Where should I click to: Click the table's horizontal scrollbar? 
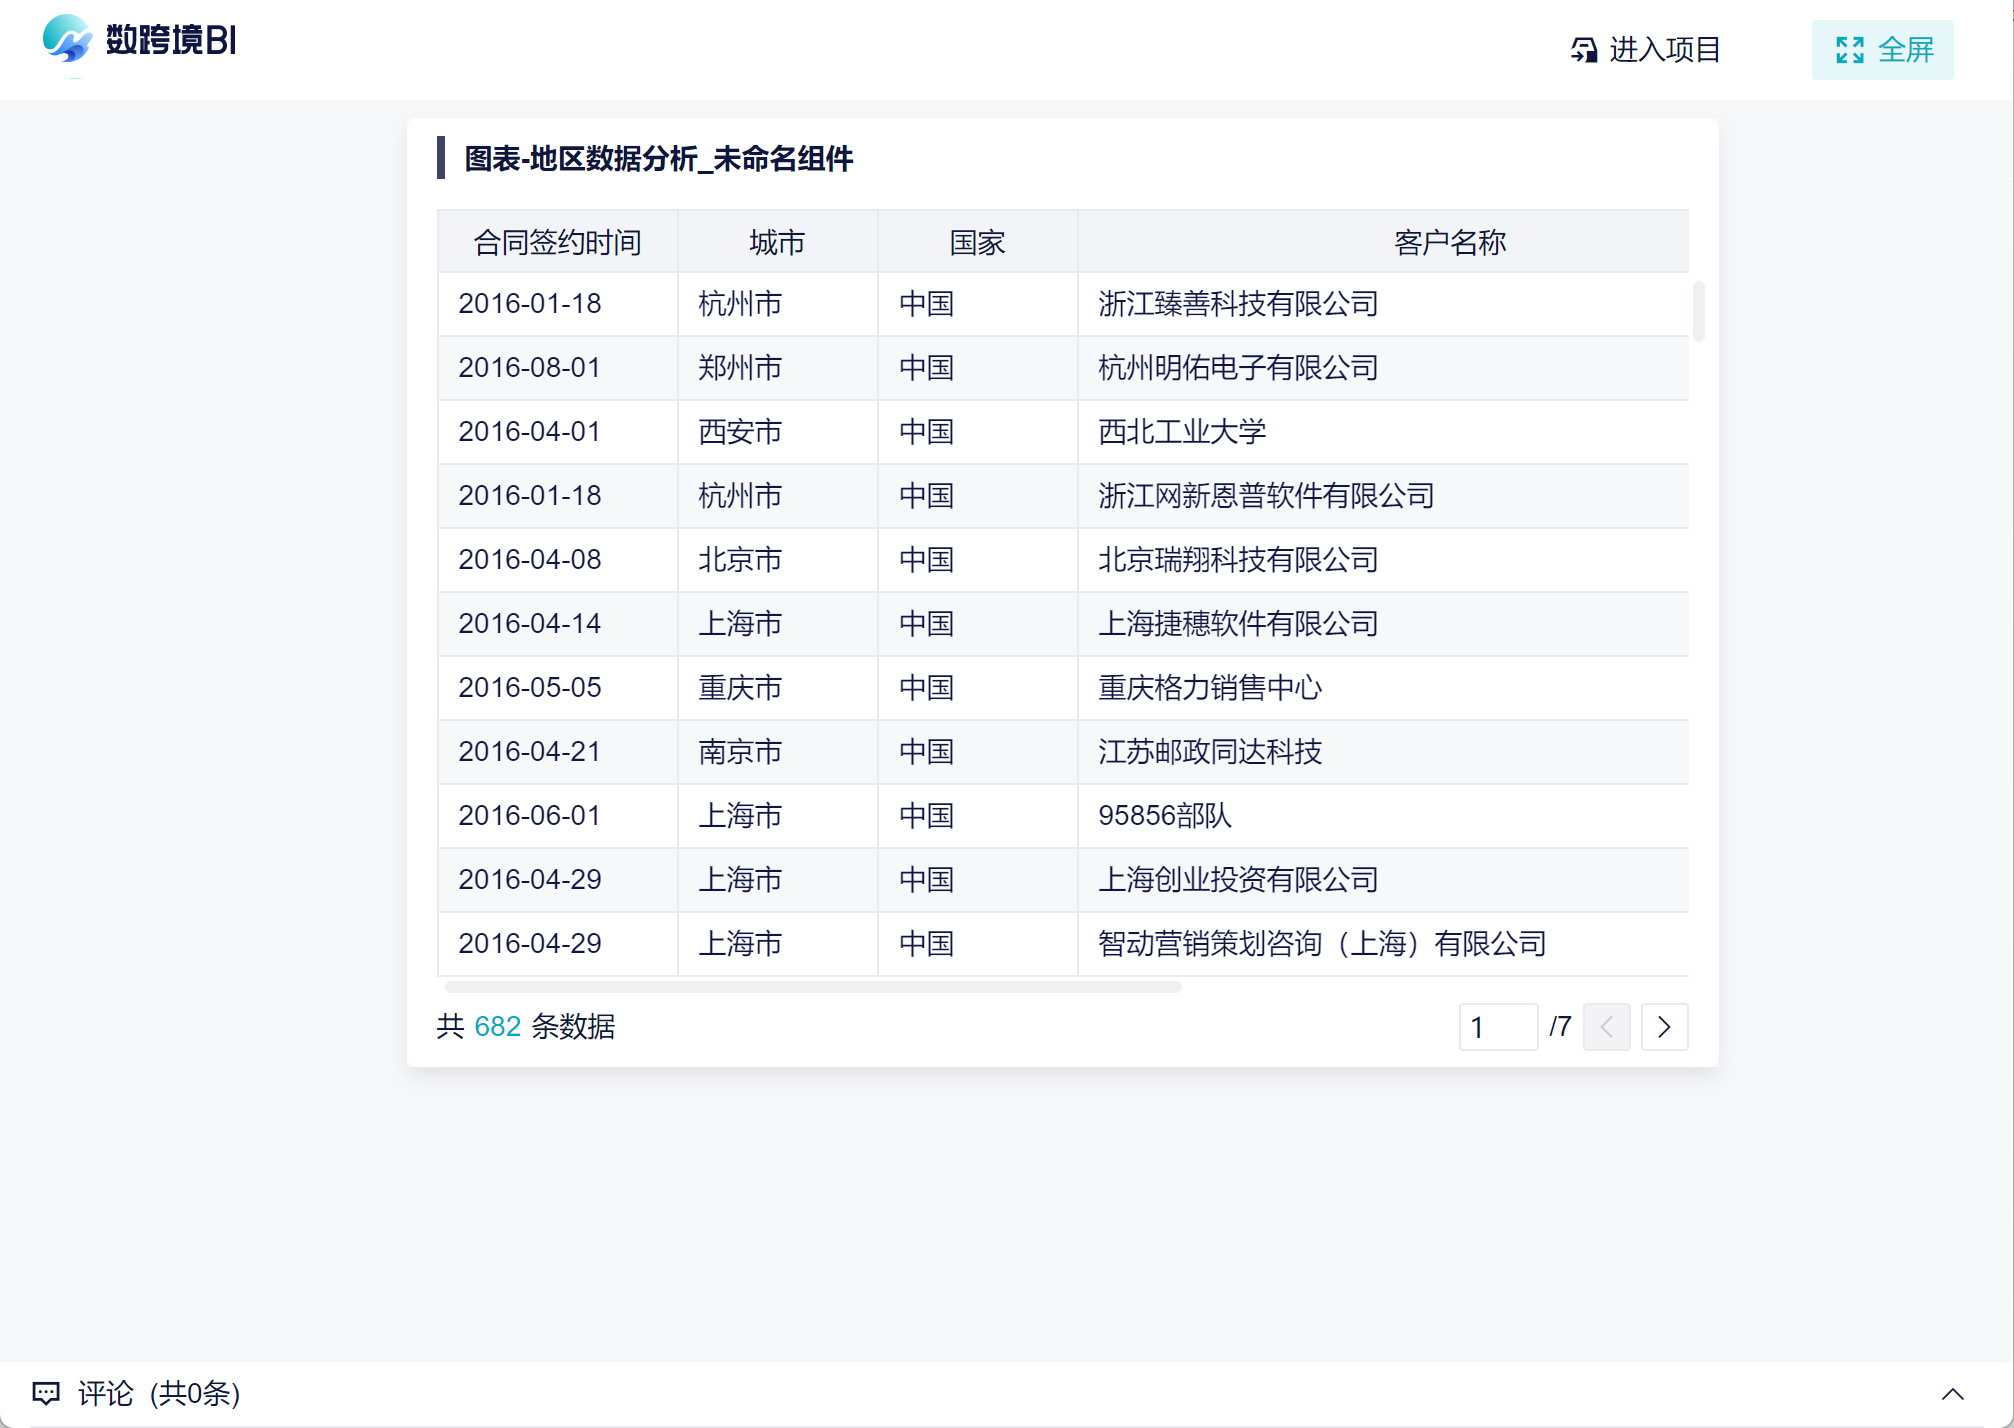812,987
